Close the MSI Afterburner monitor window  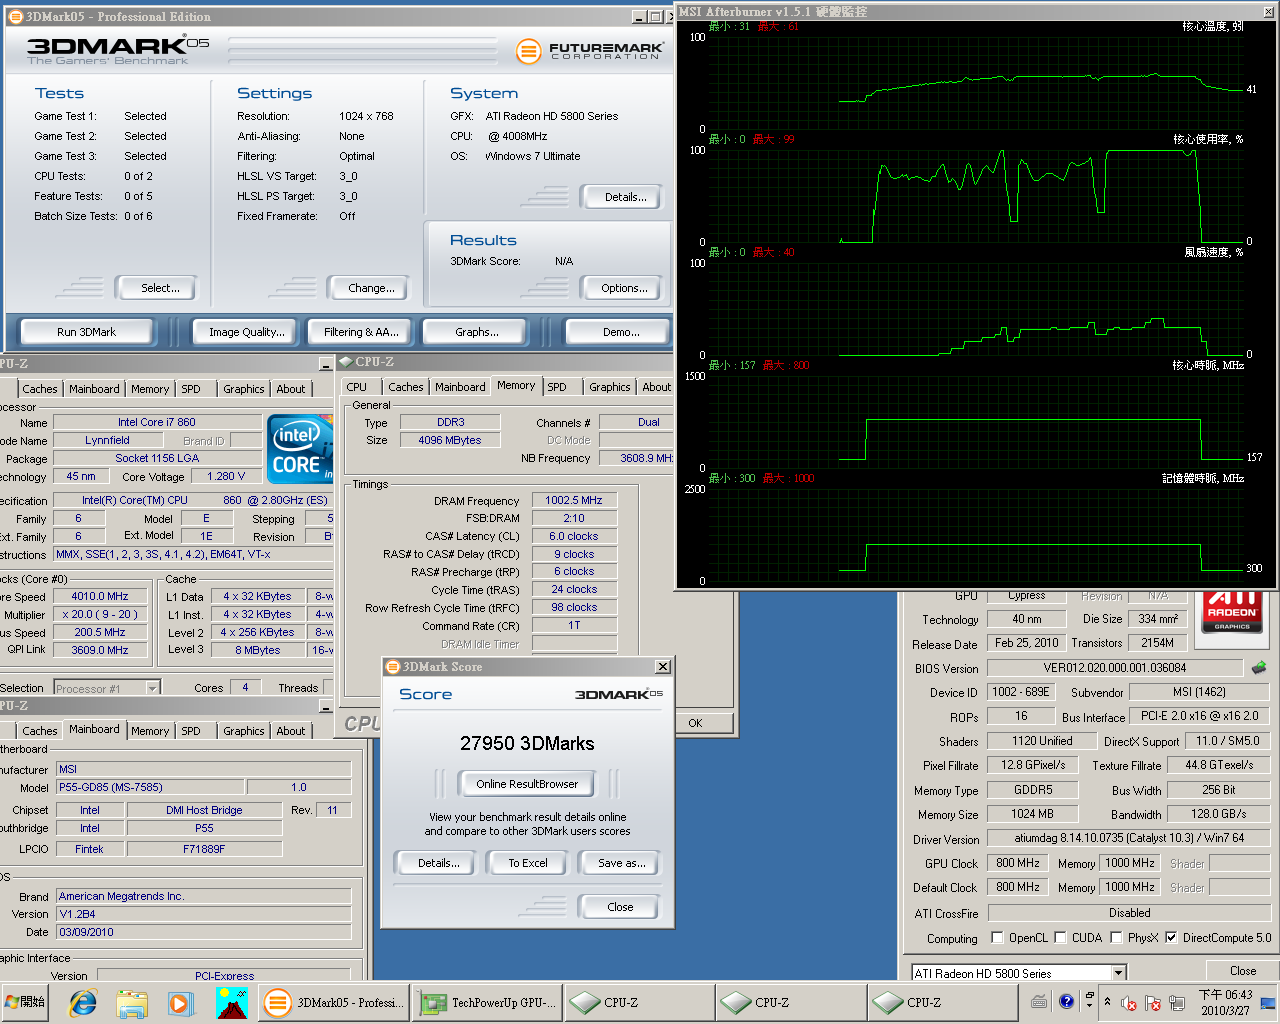(x=1269, y=12)
